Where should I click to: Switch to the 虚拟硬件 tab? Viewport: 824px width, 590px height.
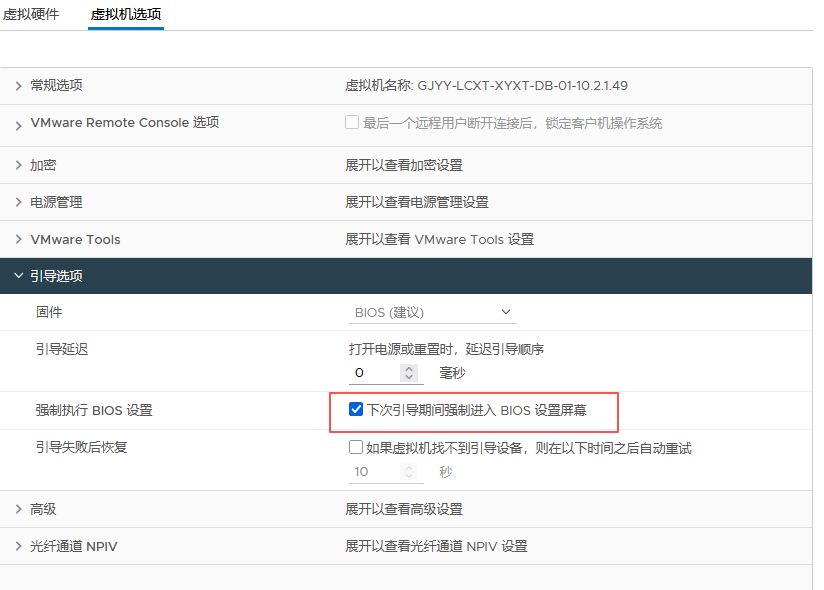[x=31, y=15]
